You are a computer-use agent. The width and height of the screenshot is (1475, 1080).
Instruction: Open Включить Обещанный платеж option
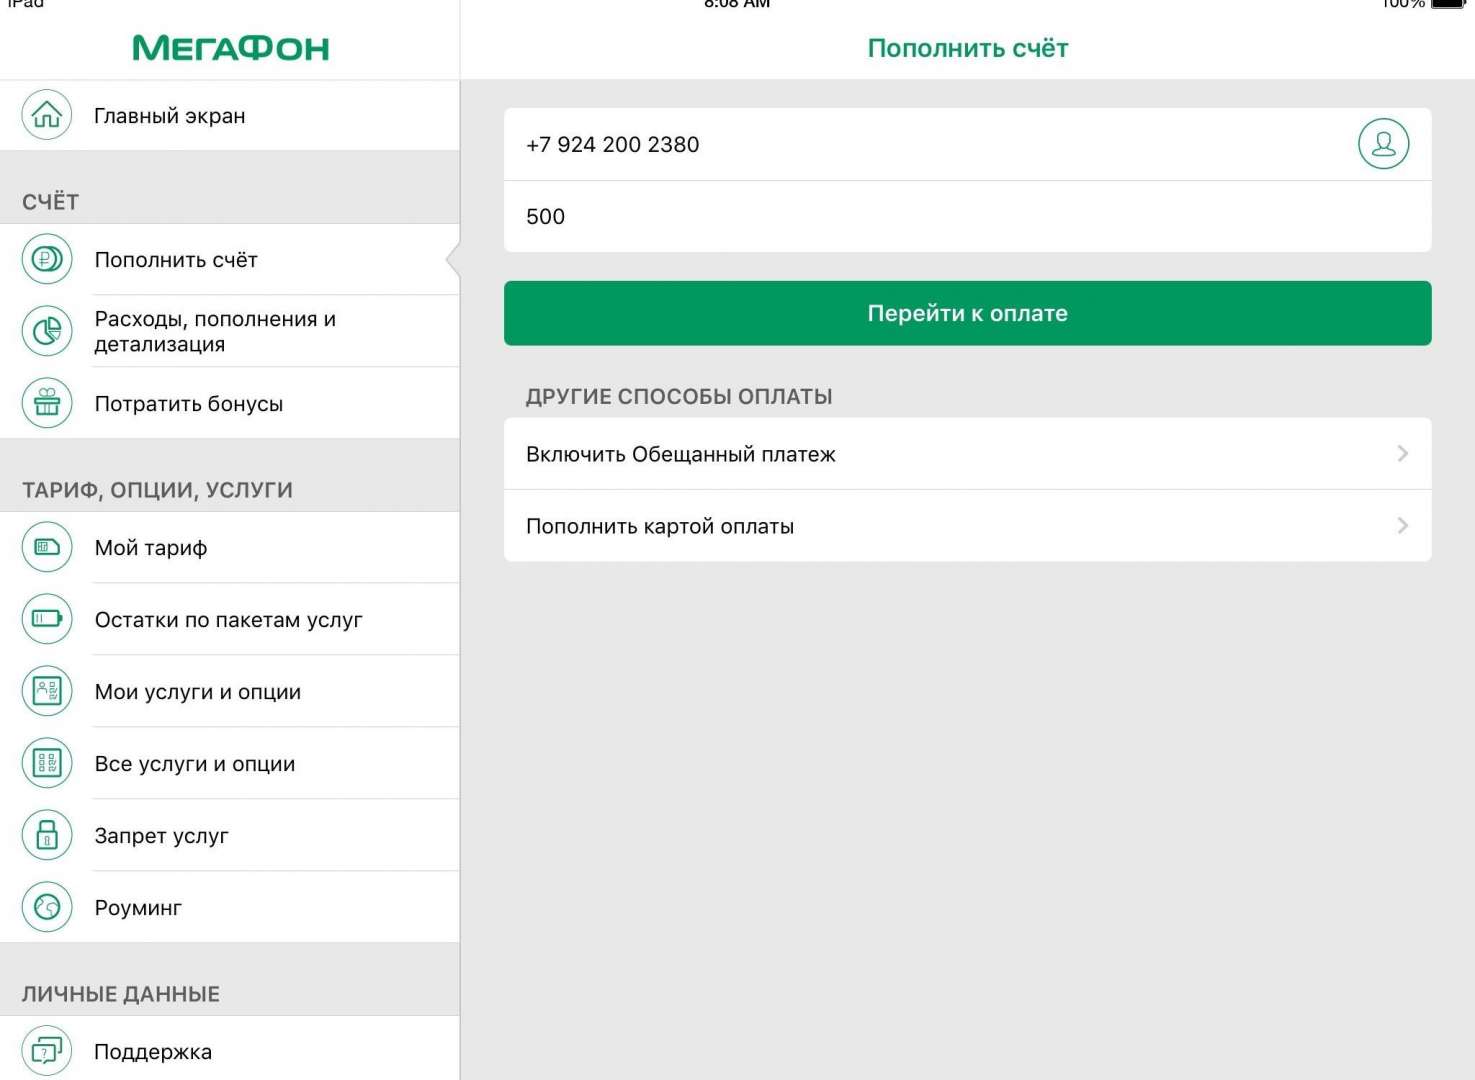(967, 454)
